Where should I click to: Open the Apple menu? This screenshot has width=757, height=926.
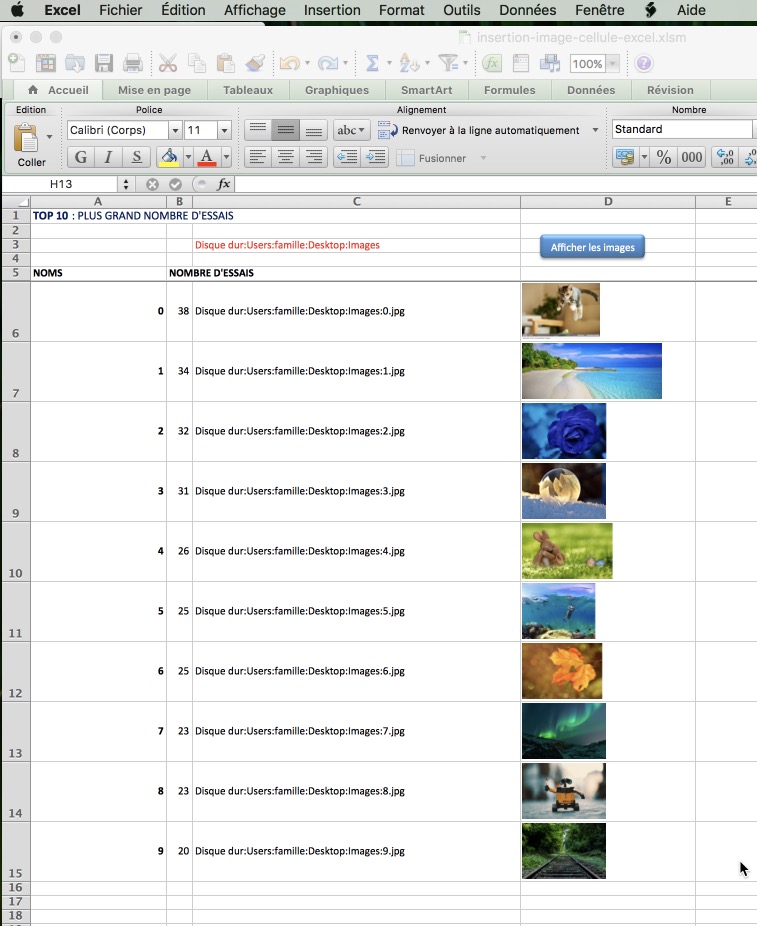17,9
